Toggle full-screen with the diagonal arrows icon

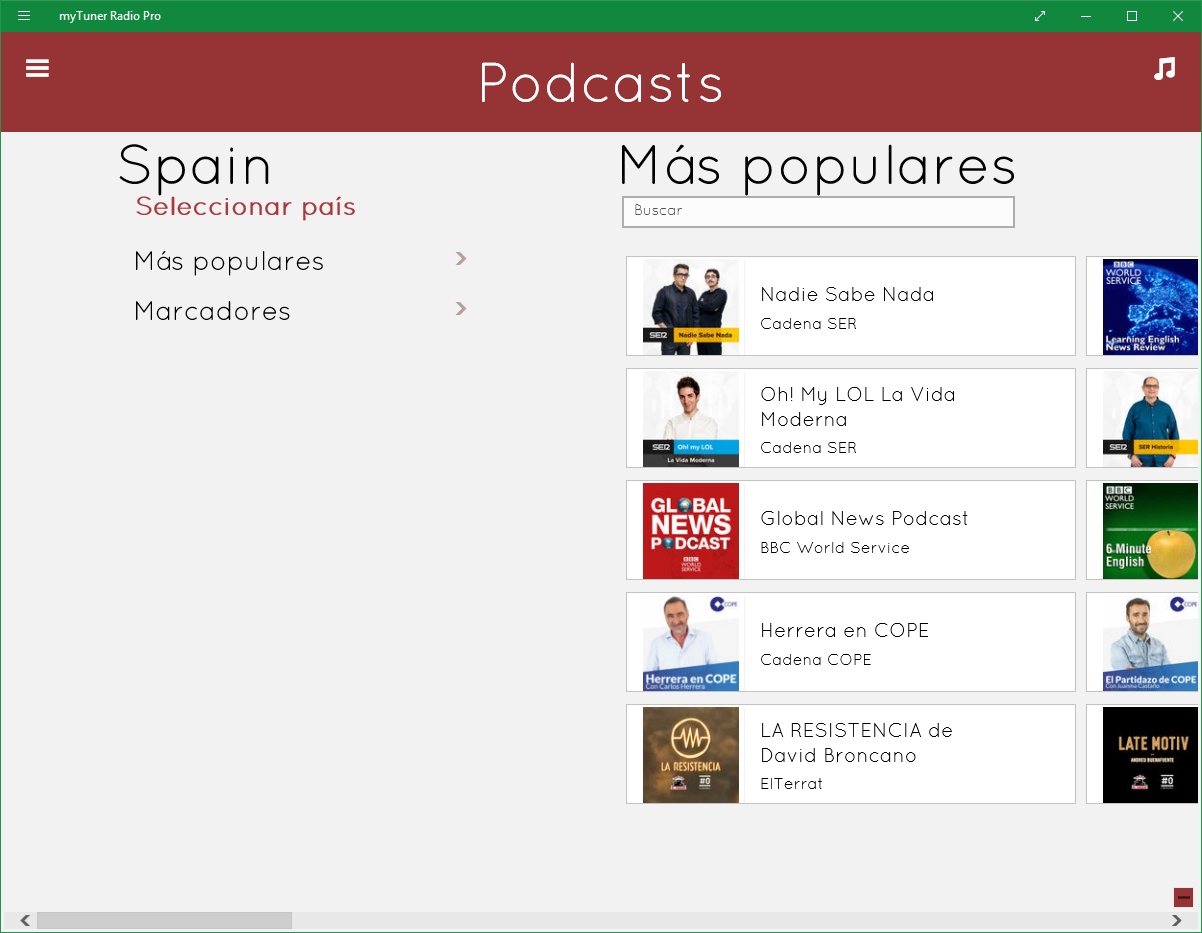[x=1040, y=16]
